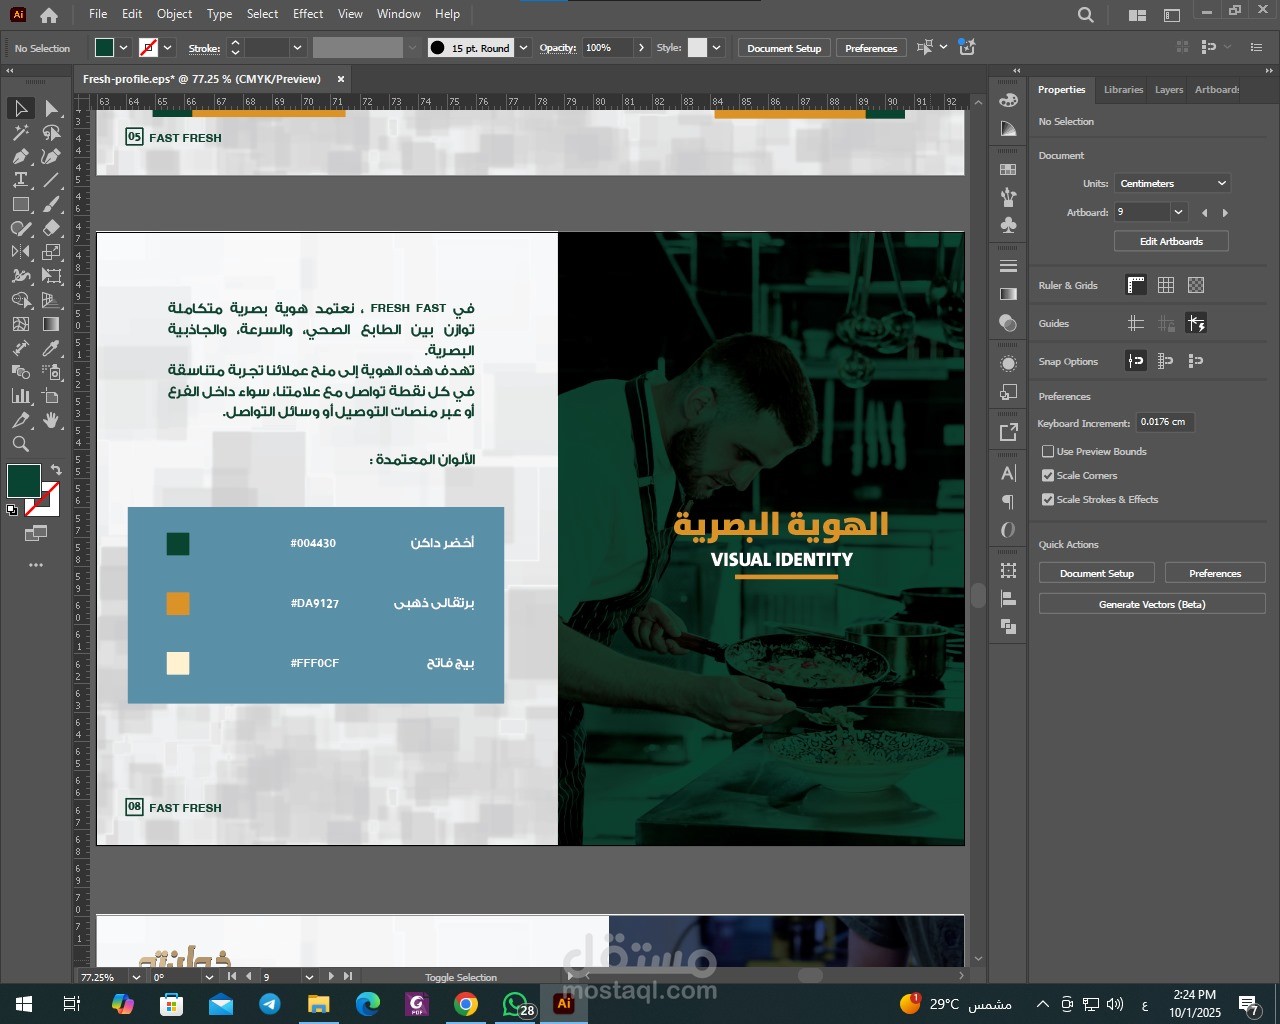Open the Asset Export panel icon
This screenshot has height=1024, width=1280.
click(1008, 432)
